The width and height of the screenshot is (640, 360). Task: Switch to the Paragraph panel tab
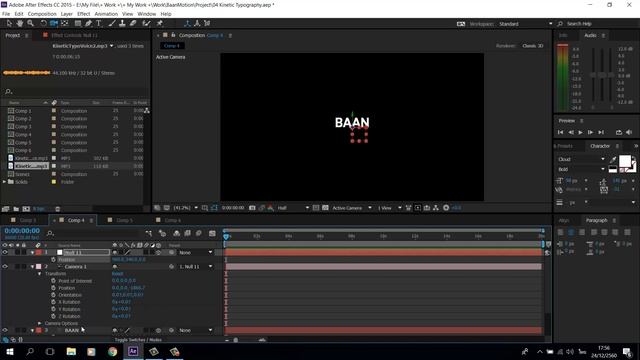pos(596,220)
